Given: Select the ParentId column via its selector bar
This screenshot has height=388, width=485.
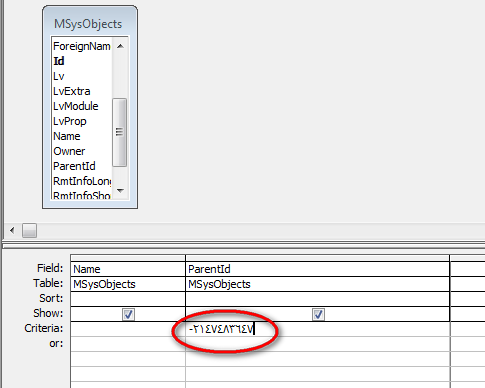Looking at the screenshot, I should (x=317, y=258).
